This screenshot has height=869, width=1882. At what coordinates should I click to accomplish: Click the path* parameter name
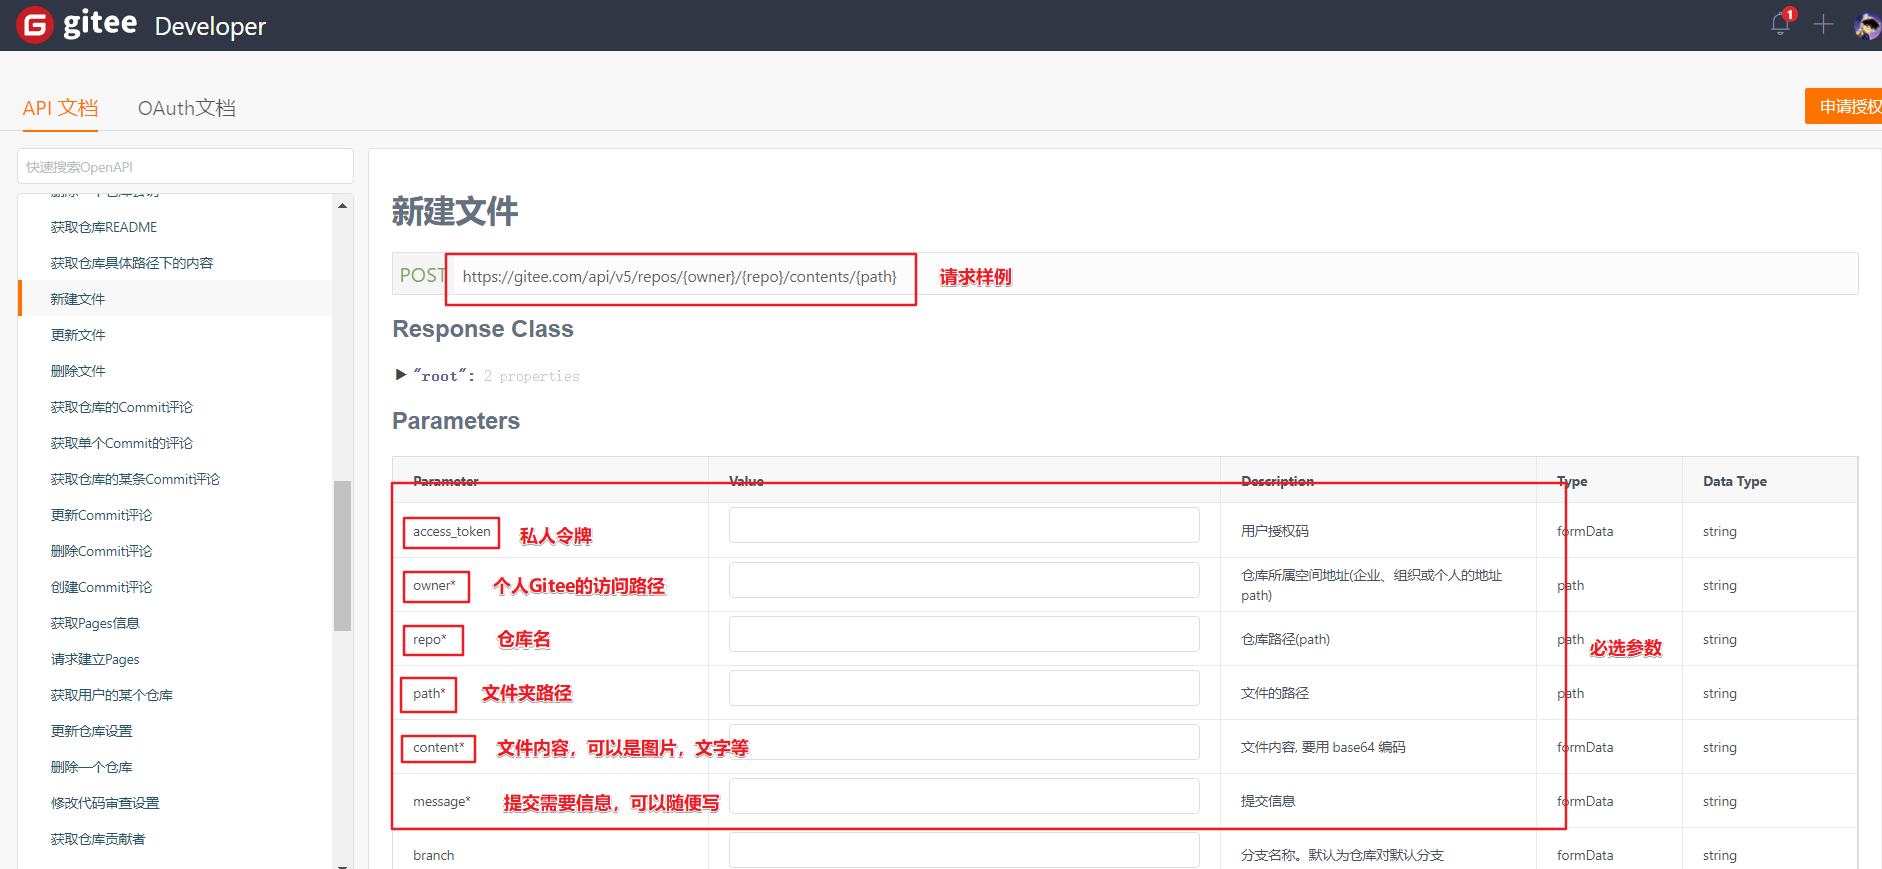pos(429,693)
